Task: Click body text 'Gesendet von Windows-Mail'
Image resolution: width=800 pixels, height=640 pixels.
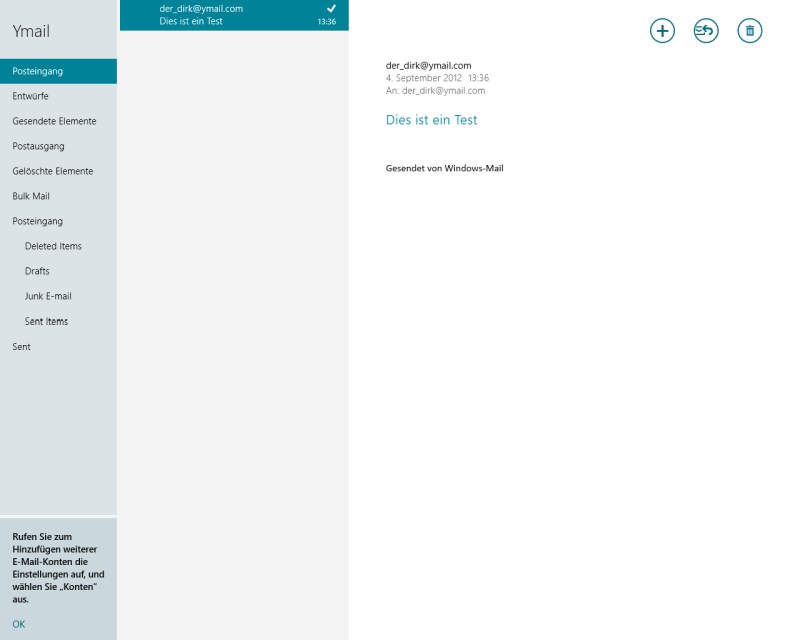Action: tap(444, 168)
